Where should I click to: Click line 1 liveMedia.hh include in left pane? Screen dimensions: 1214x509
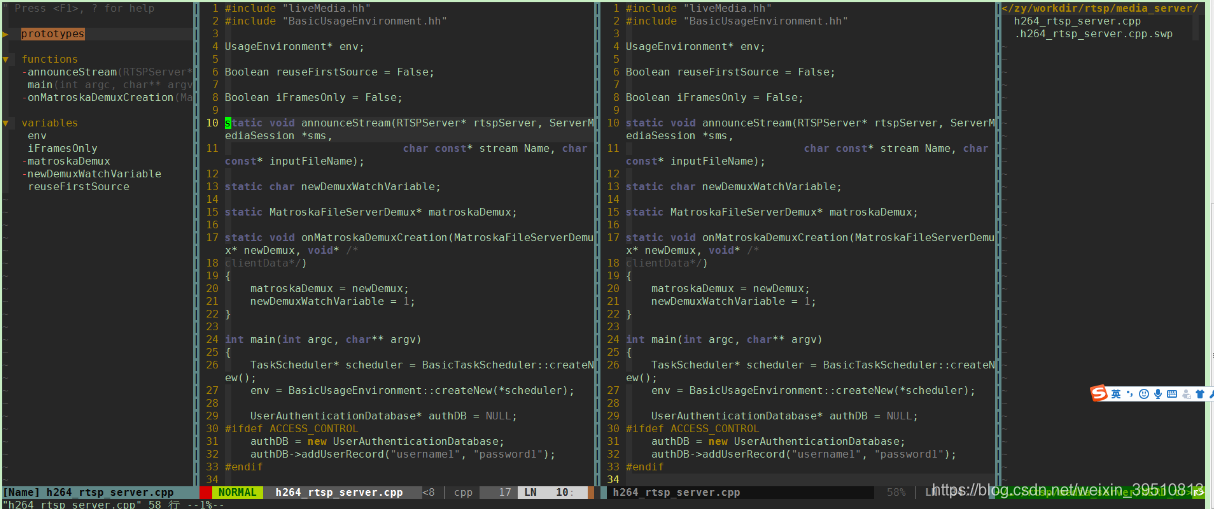click(297, 8)
